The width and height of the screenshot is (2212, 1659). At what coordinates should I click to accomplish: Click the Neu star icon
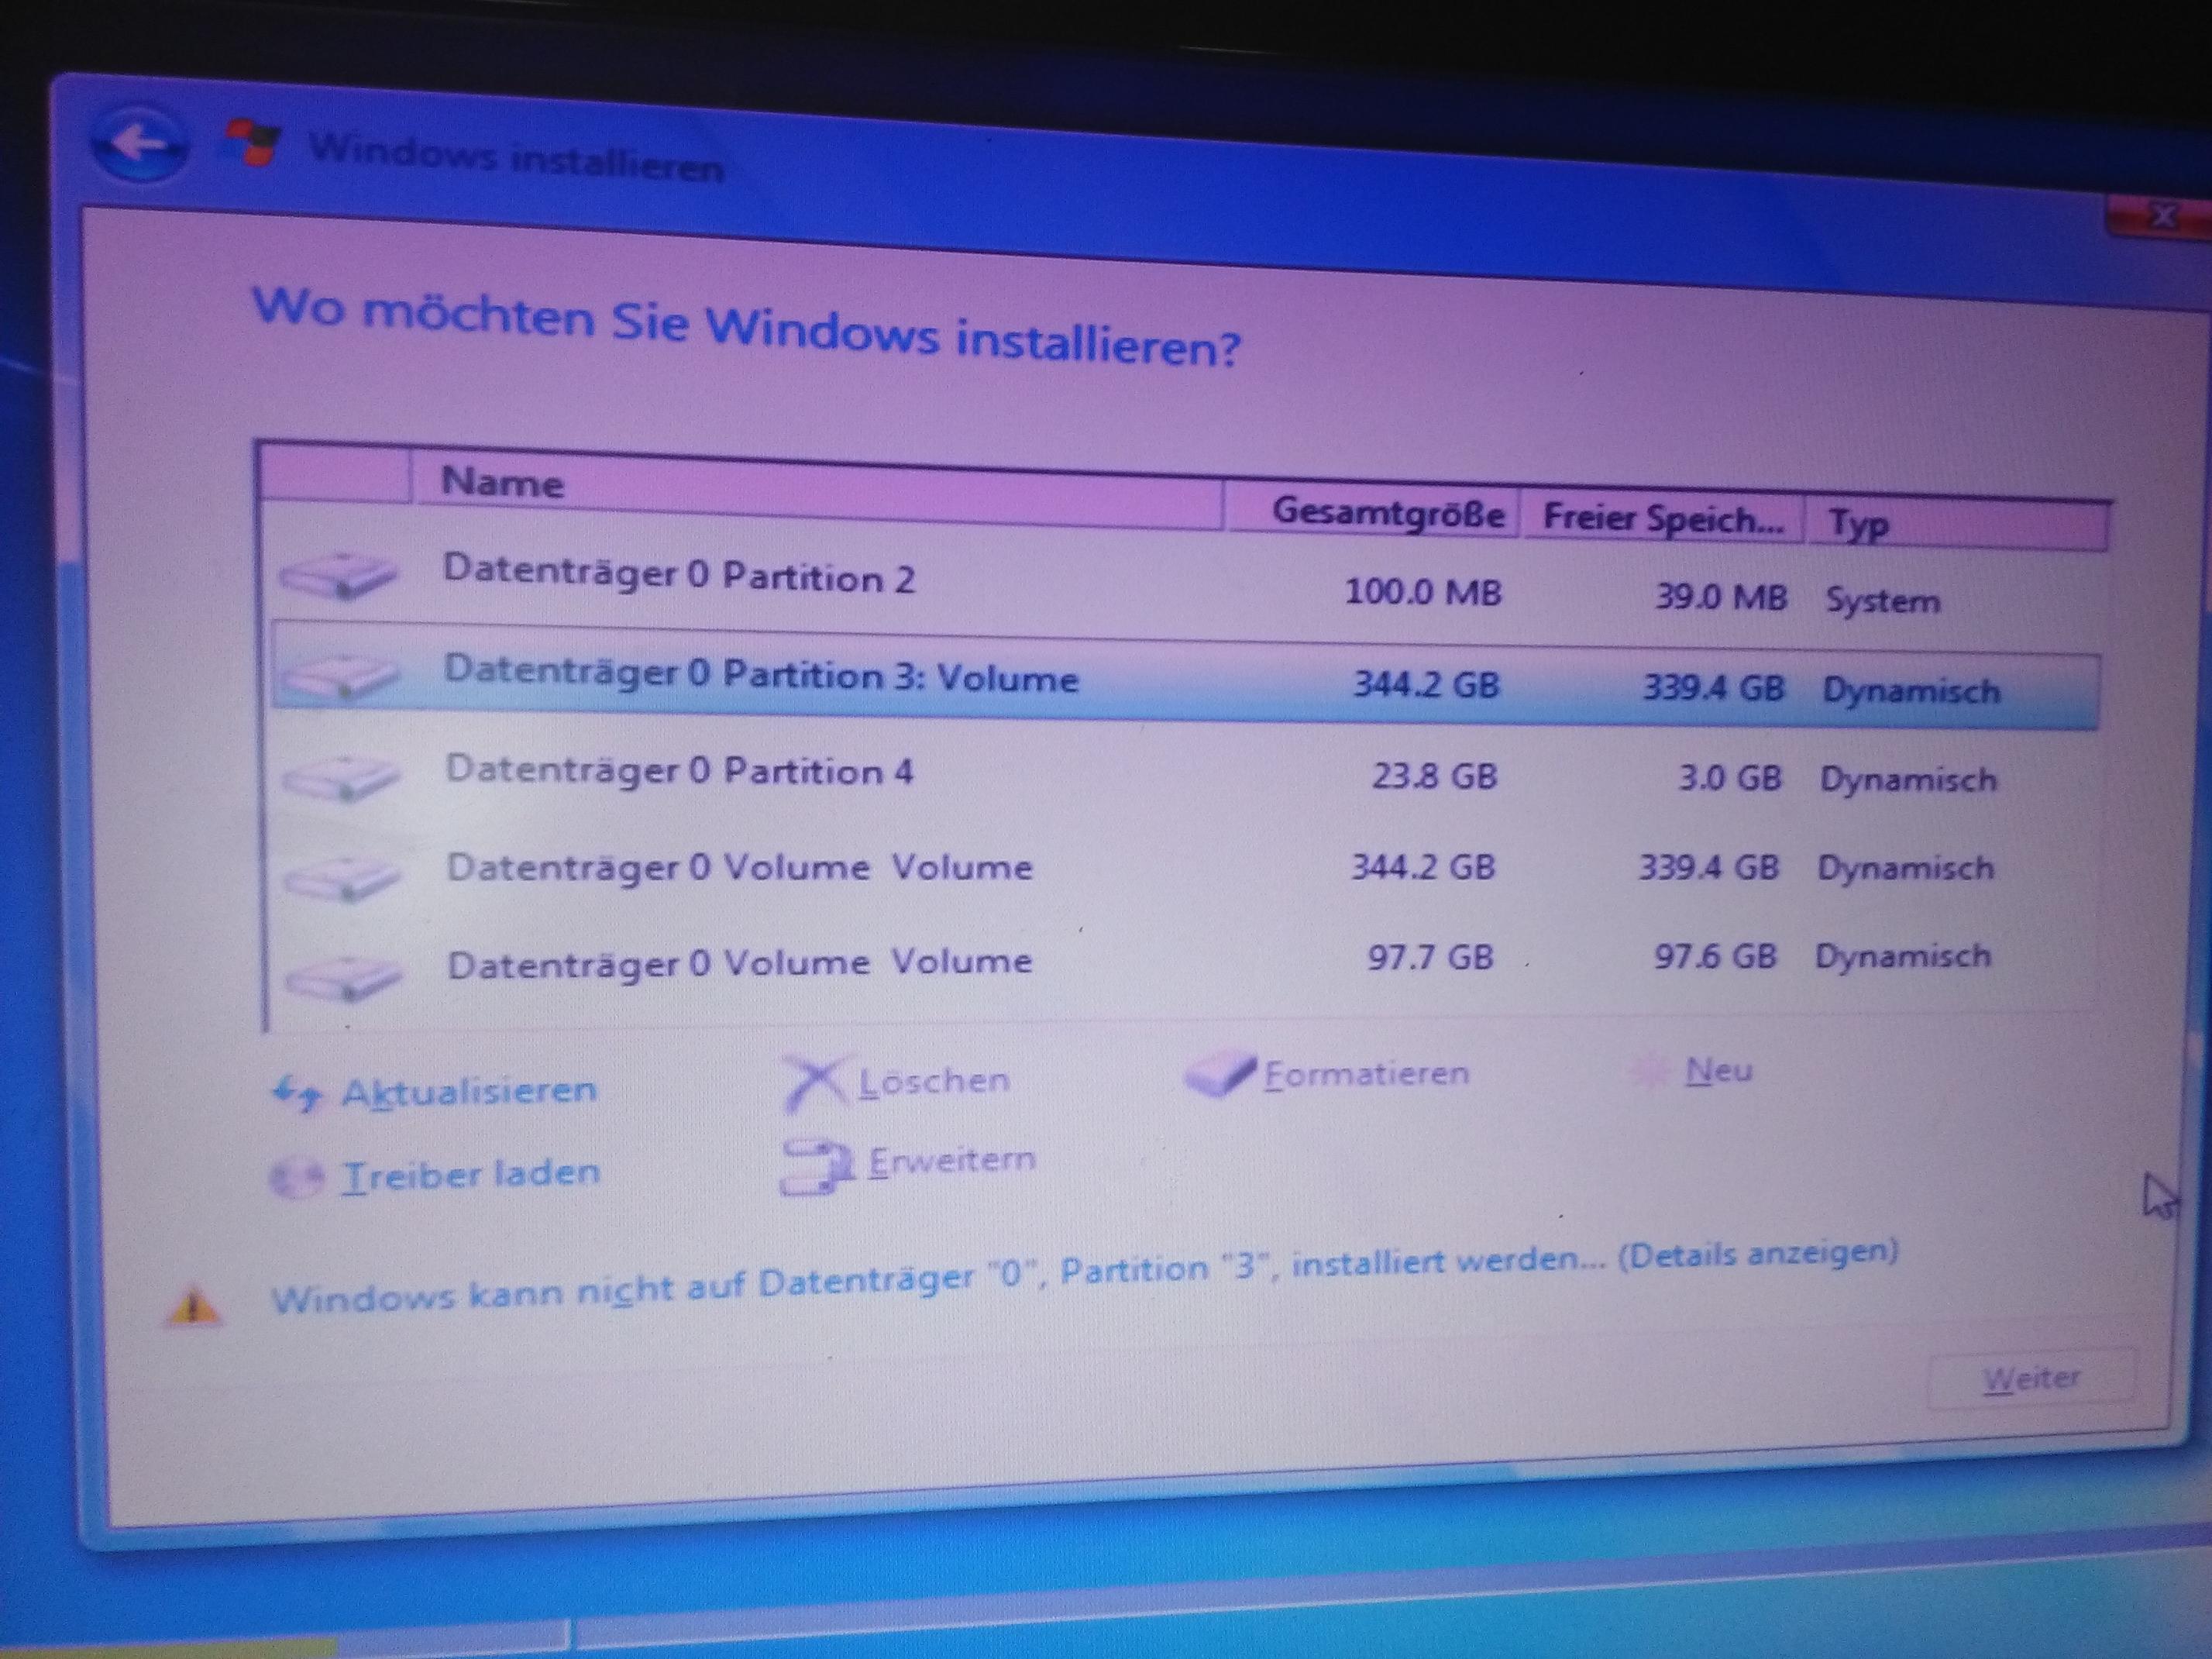coord(1650,1072)
